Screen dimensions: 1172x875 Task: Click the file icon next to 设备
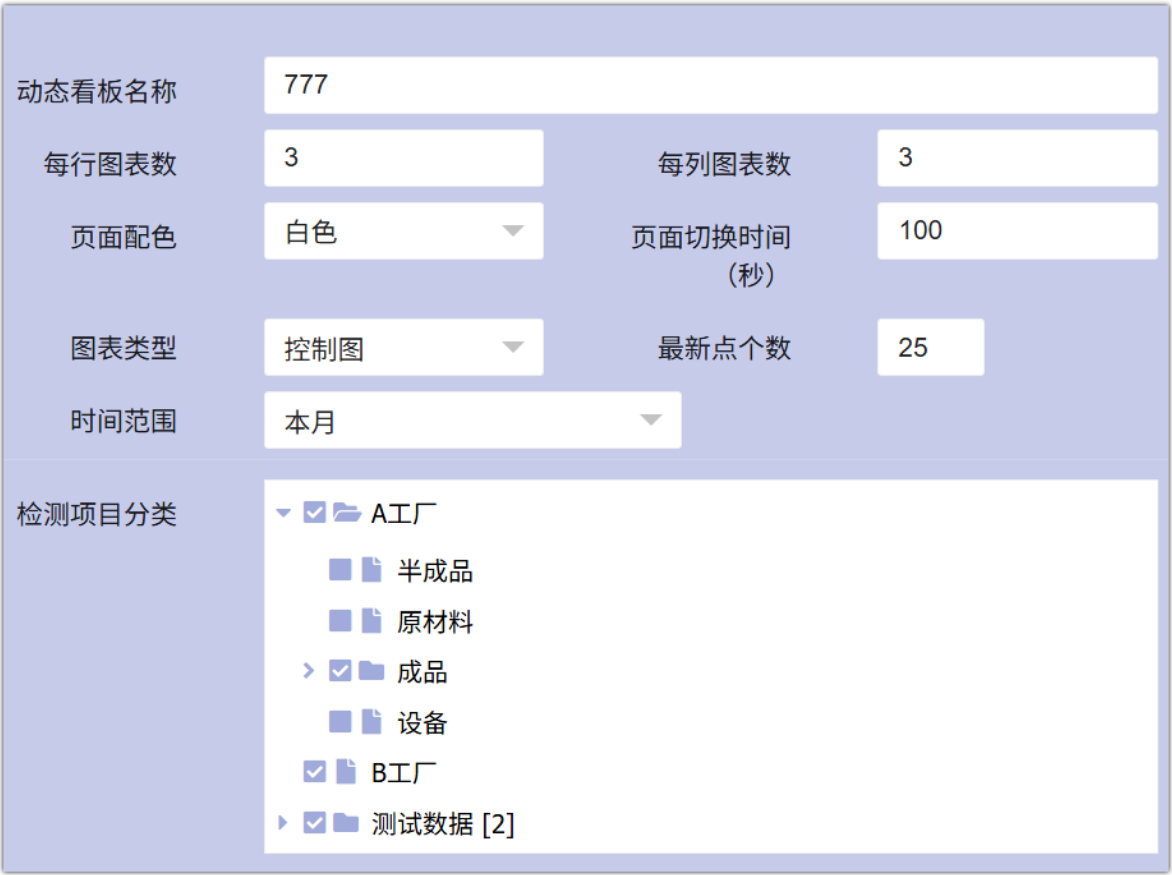click(371, 722)
